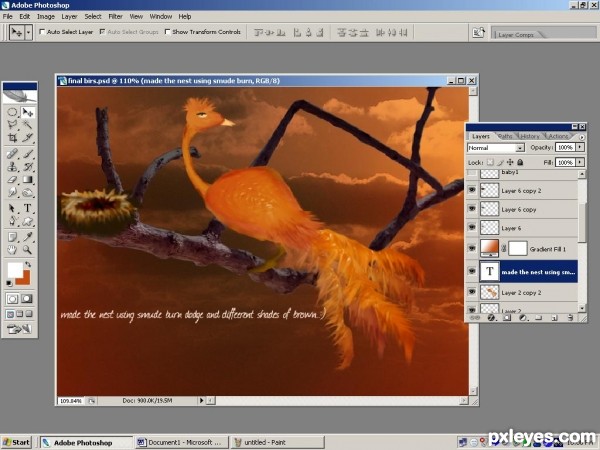Swap foreground and background colors
This screenshot has width=600, height=450.
coord(28,264)
